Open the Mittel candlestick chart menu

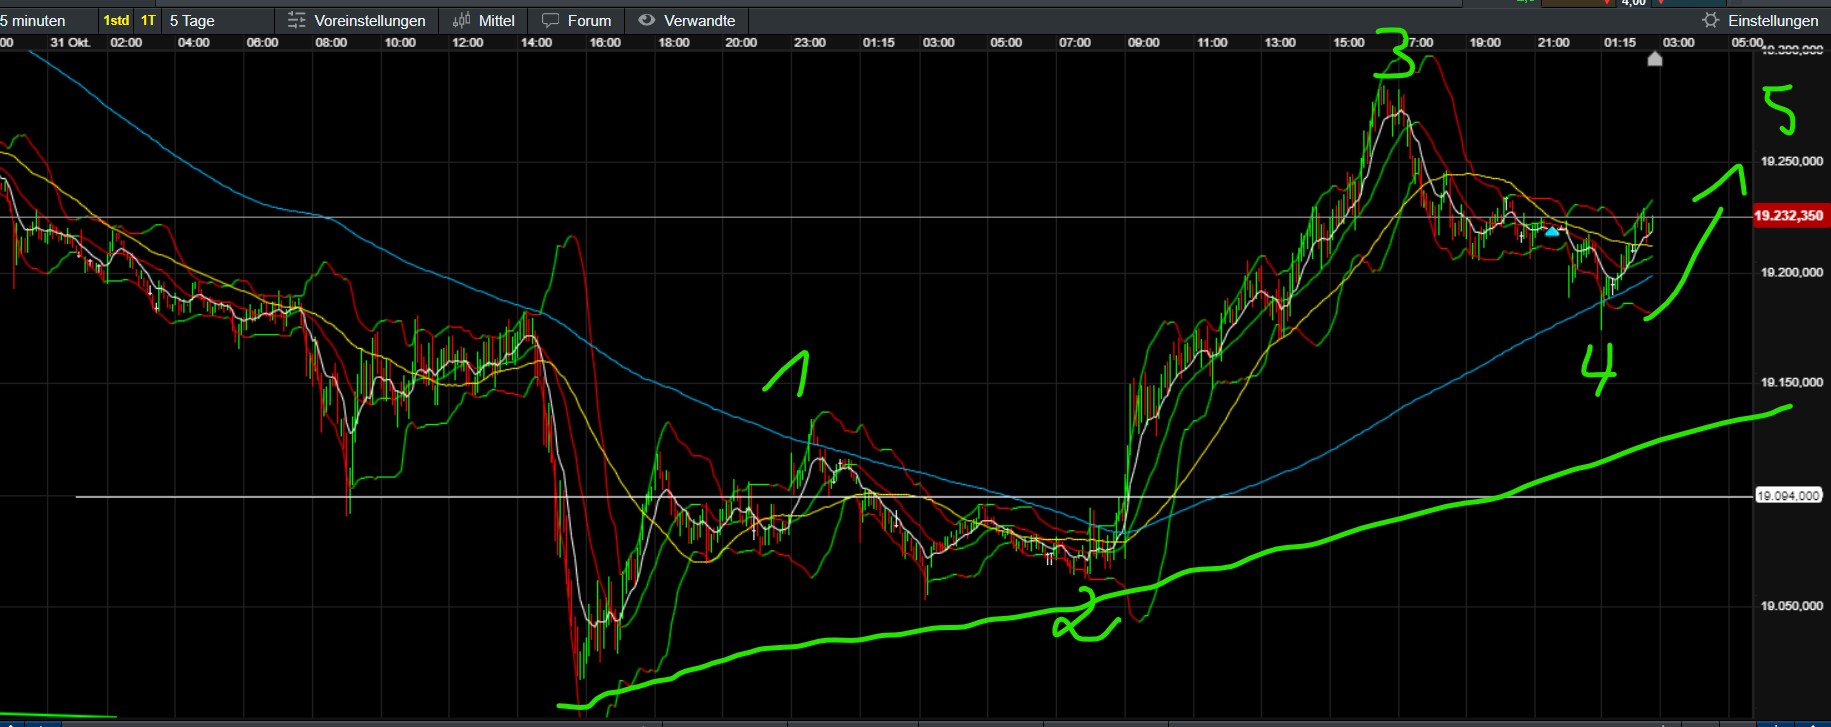click(484, 20)
